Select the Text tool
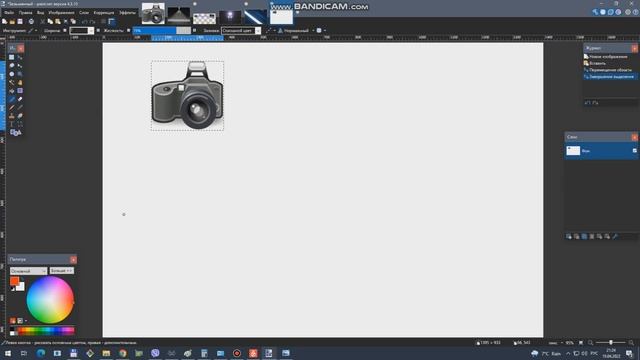Image resolution: width=640 pixels, height=360 pixels. [11, 124]
